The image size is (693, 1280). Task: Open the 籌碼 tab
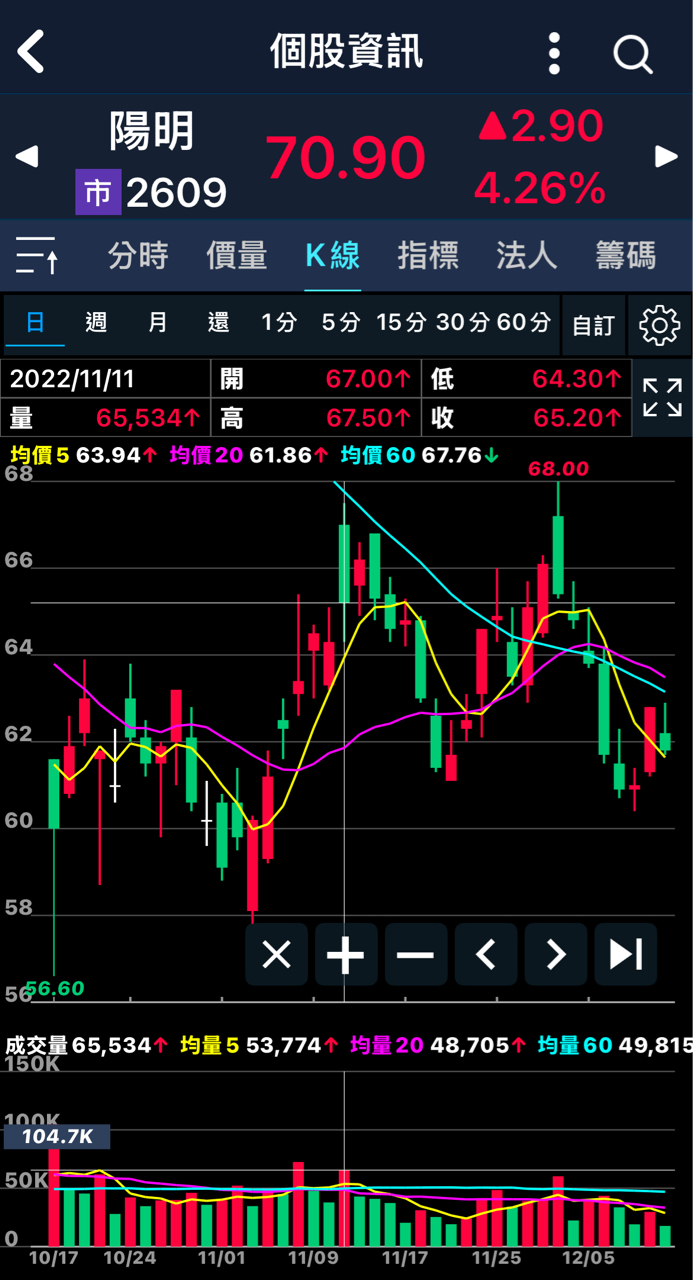[625, 256]
